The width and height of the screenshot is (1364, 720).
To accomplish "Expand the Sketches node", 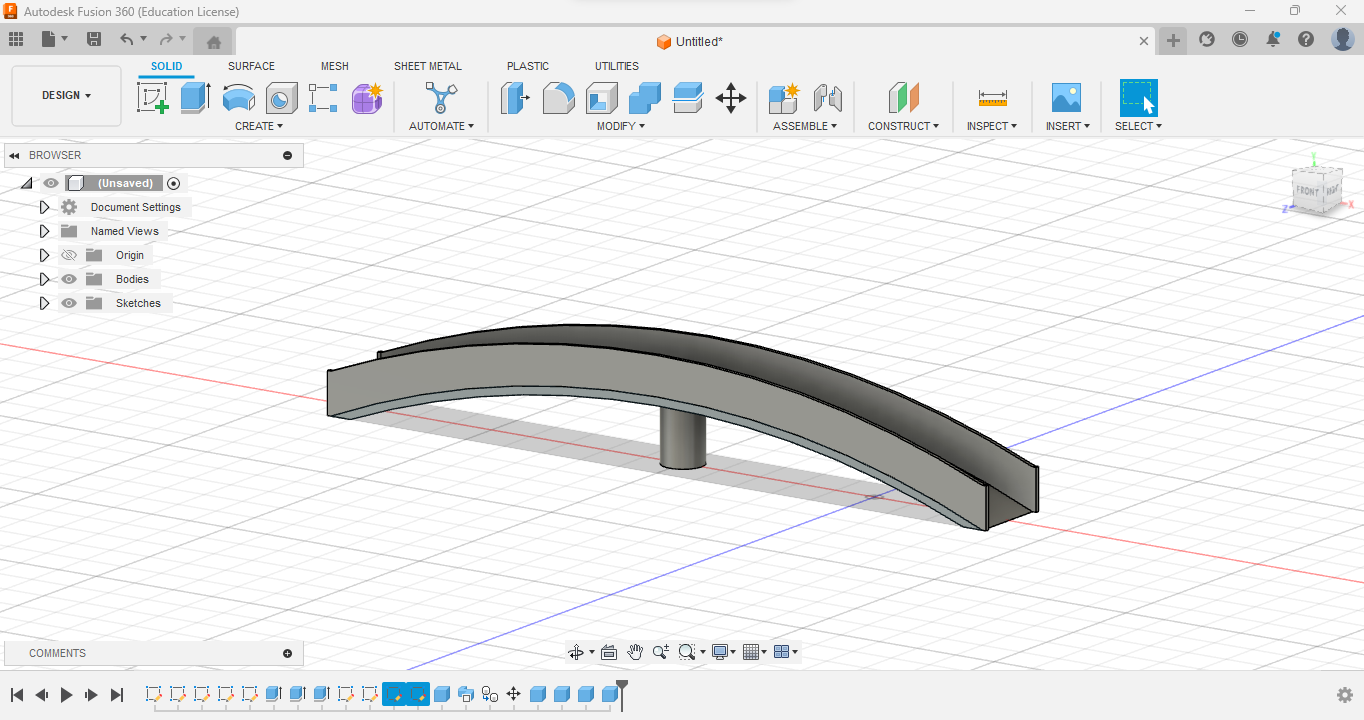I will pyautogui.click(x=44, y=303).
